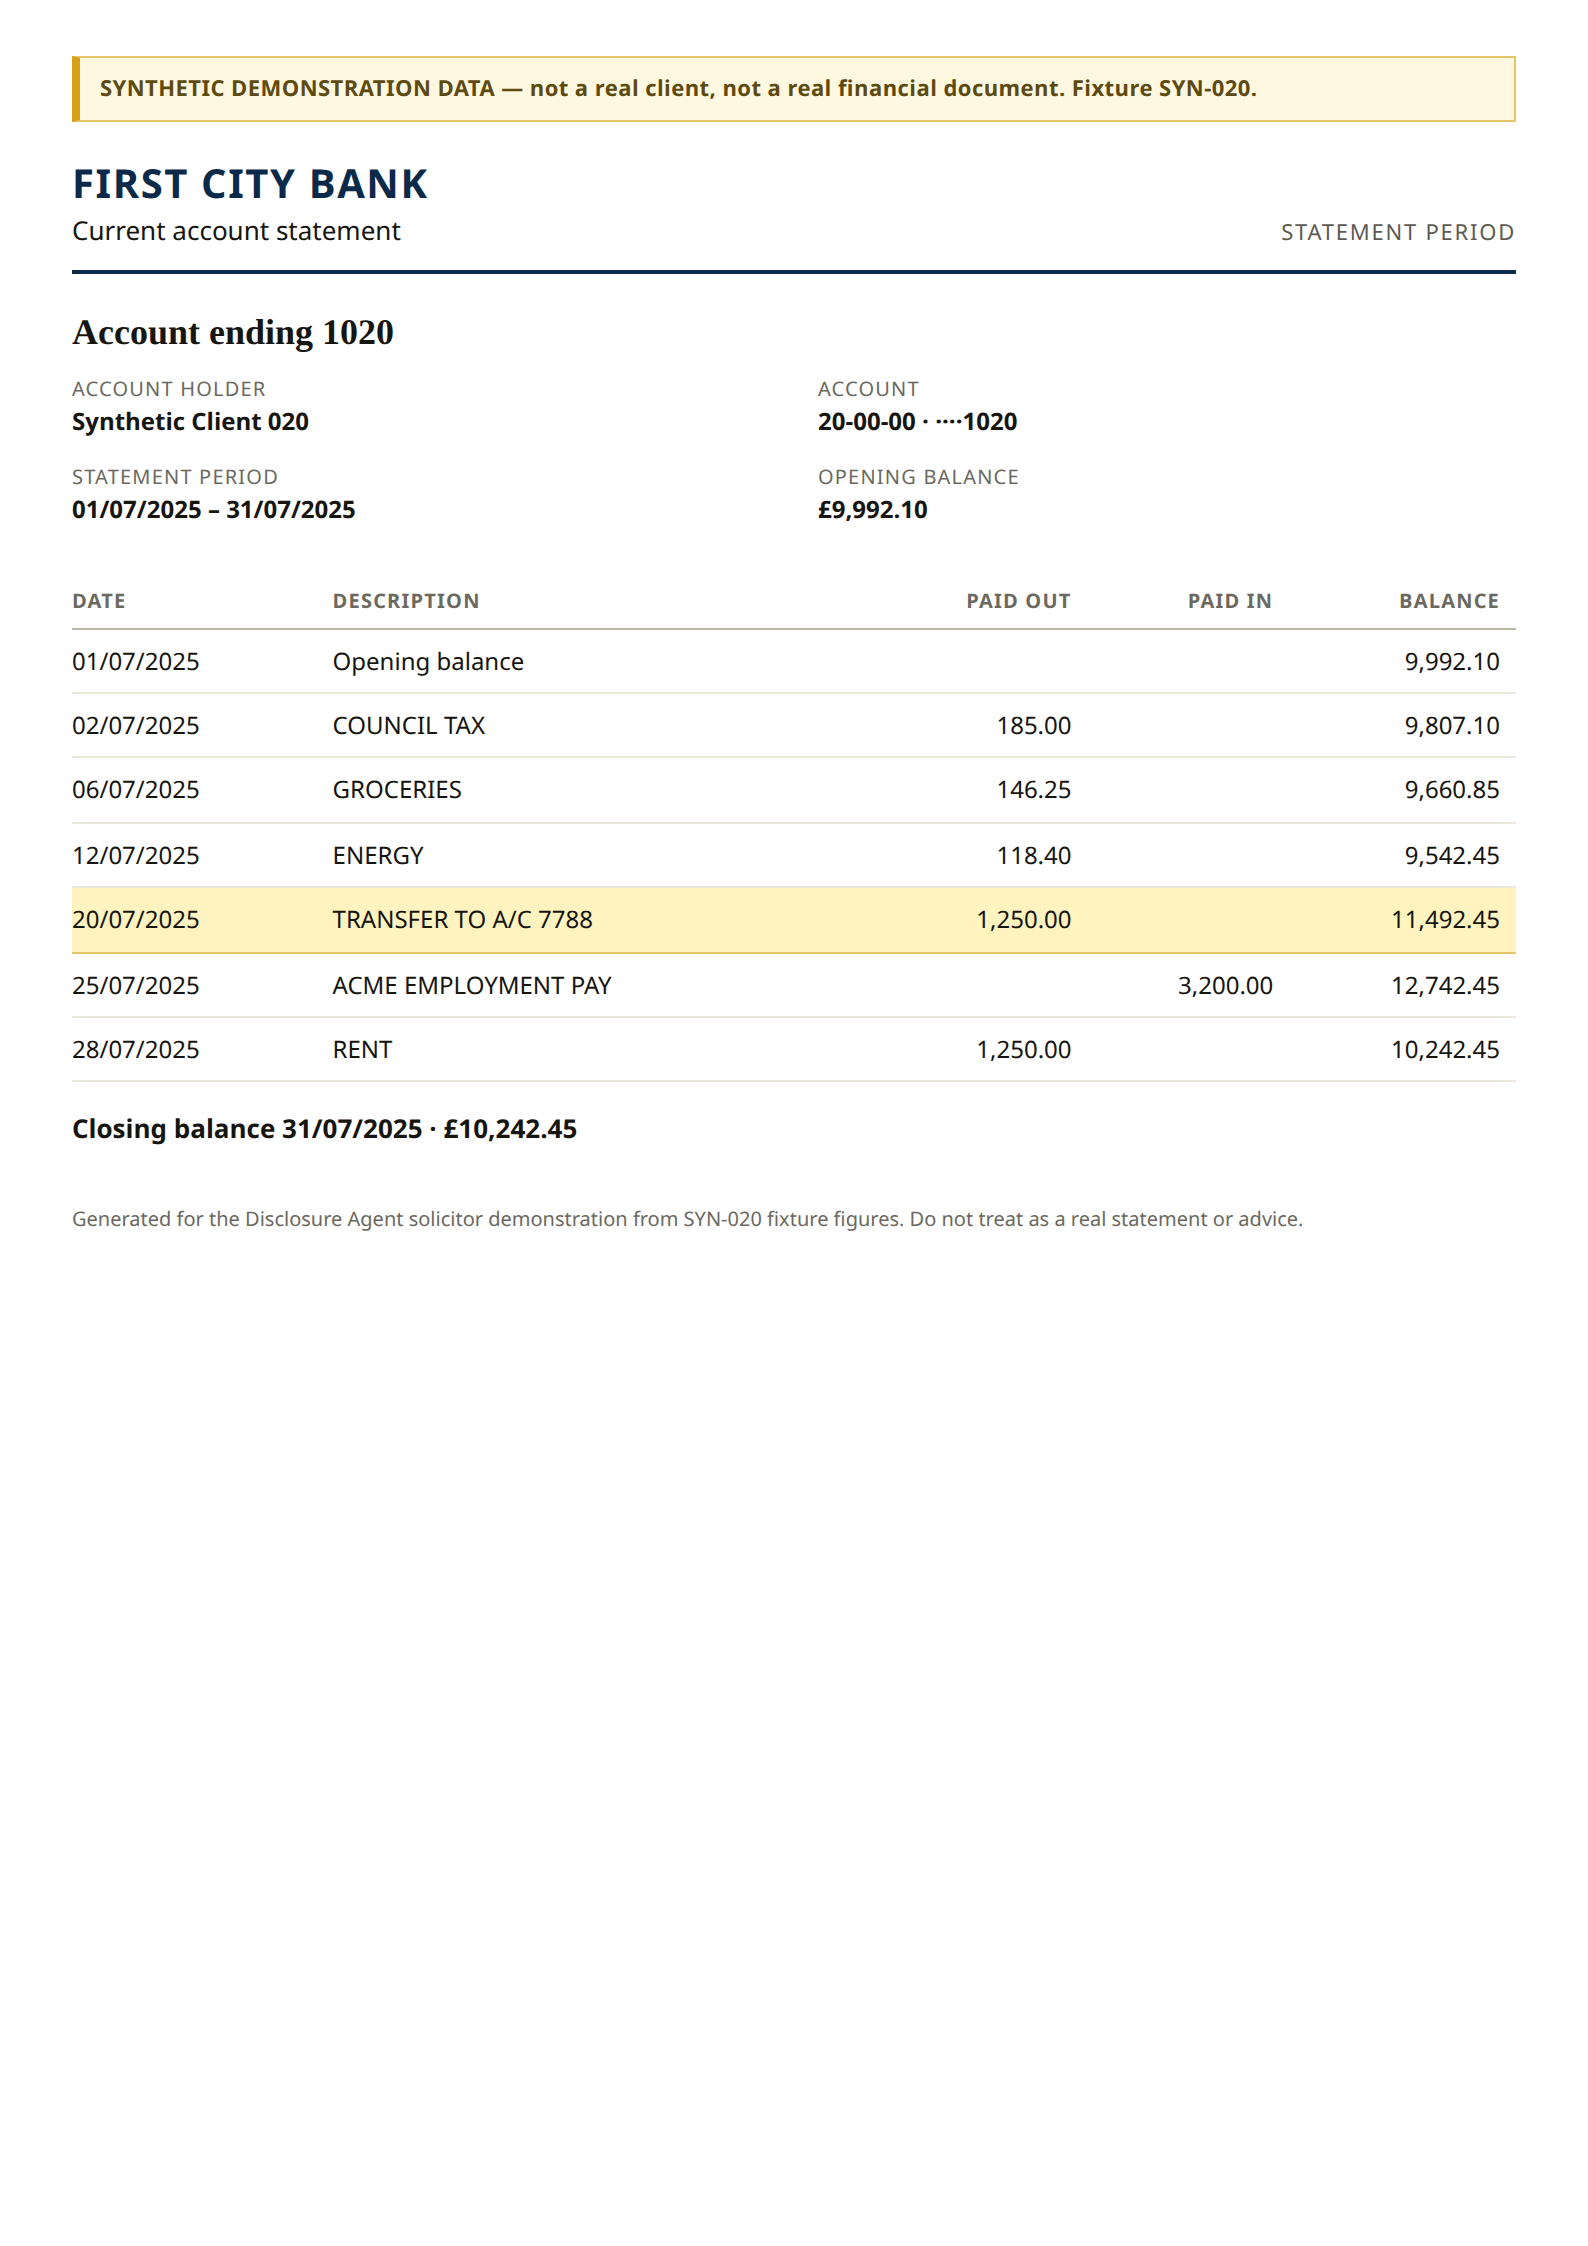This screenshot has height=2246, width=1588.
Task: Select the "ACME EMPLOYMENT PAY" description
Action: point(472,986)
